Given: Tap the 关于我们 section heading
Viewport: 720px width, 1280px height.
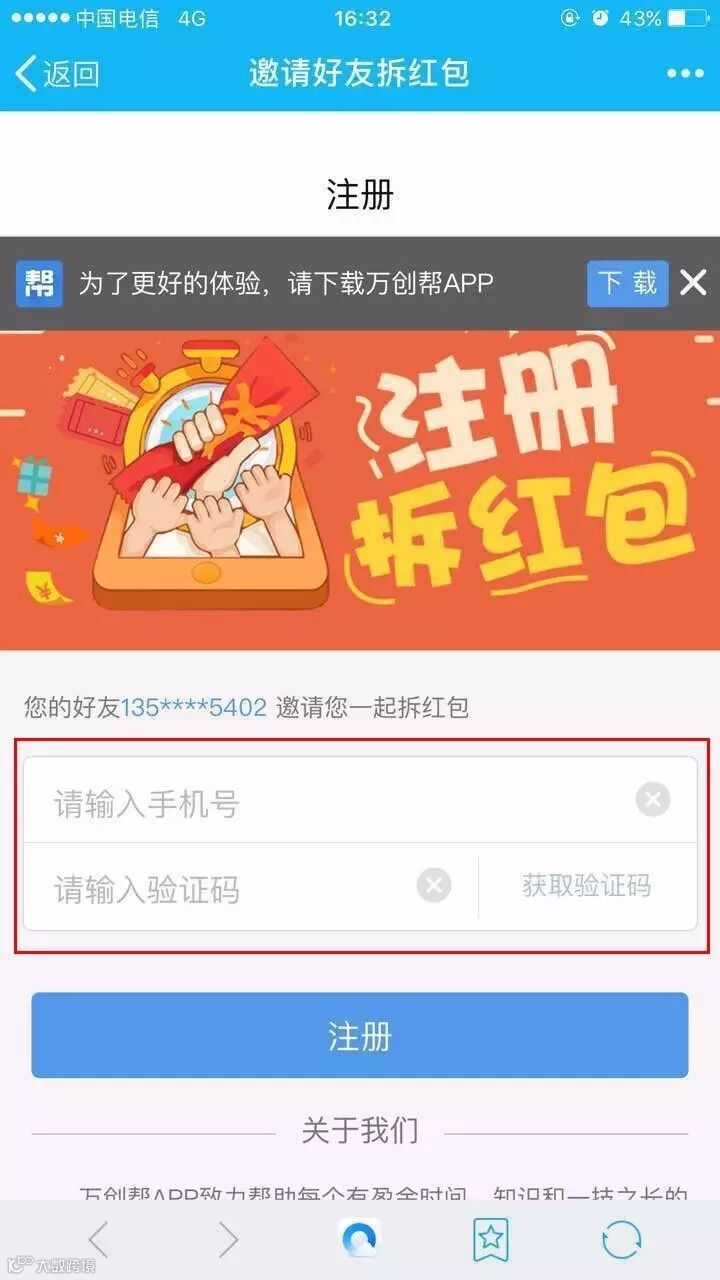Looking at the screenshot, I should click(x=360, y=1131).
